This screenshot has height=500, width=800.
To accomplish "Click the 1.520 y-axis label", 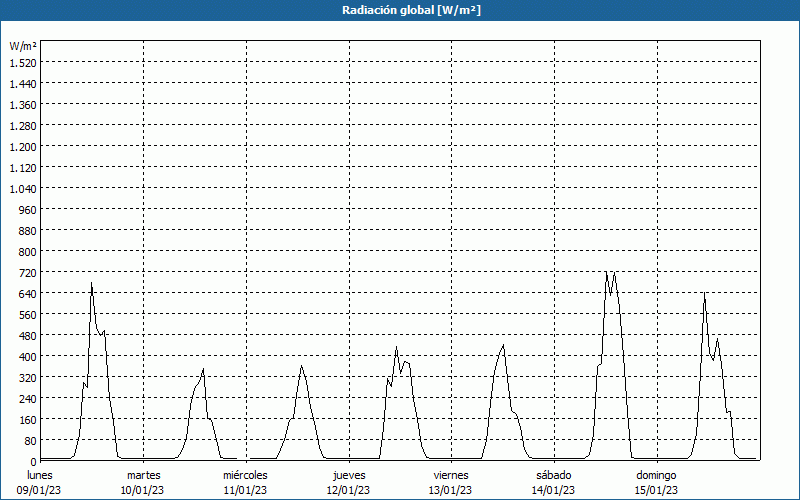I will click(x=23, y=62).
